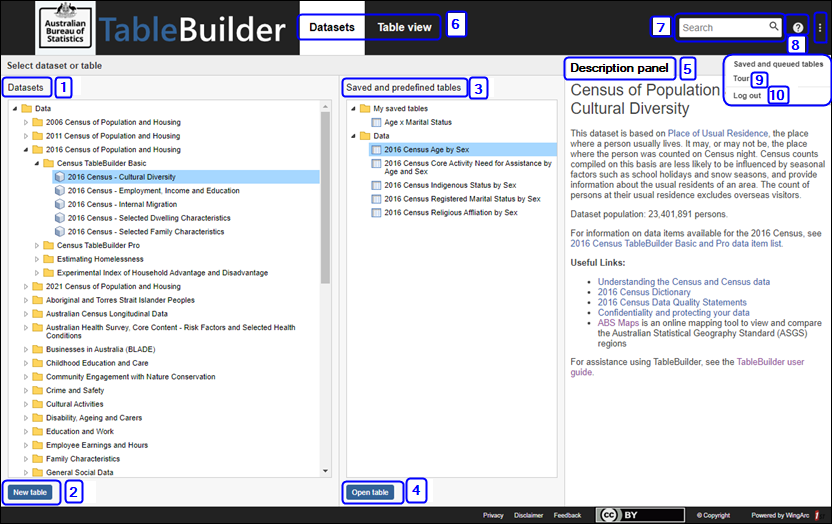Click table icon beside Registered Marital Status by Sex

(376, 199)
